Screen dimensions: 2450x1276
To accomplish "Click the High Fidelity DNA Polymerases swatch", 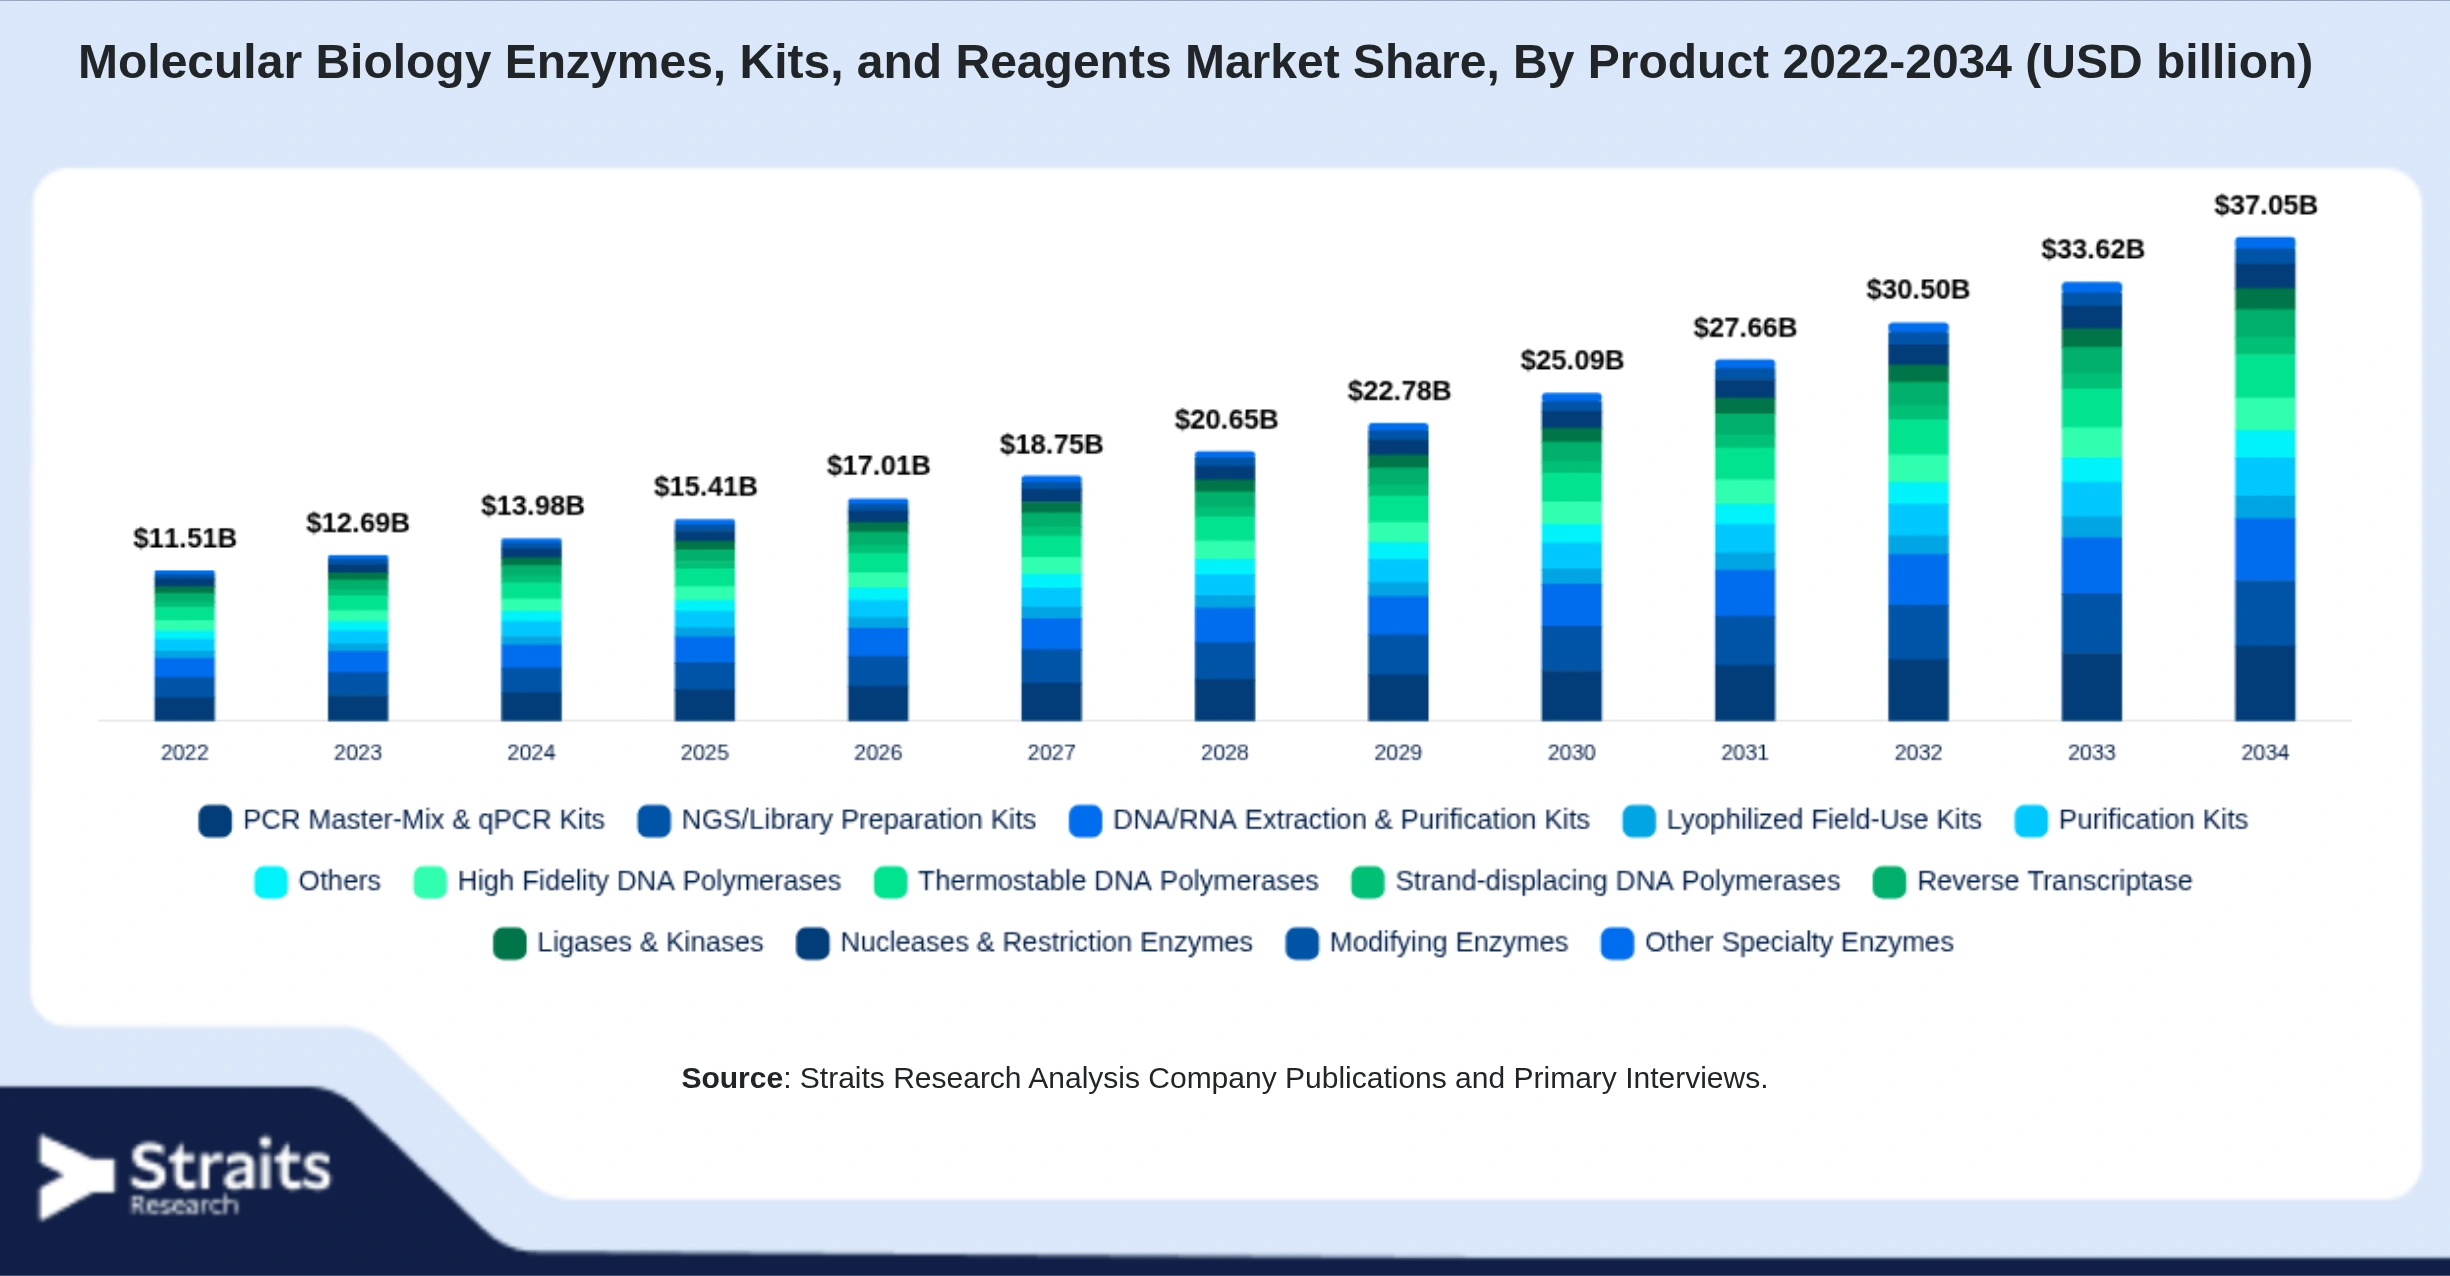I will pyautogui.click(x=430, y=882).
